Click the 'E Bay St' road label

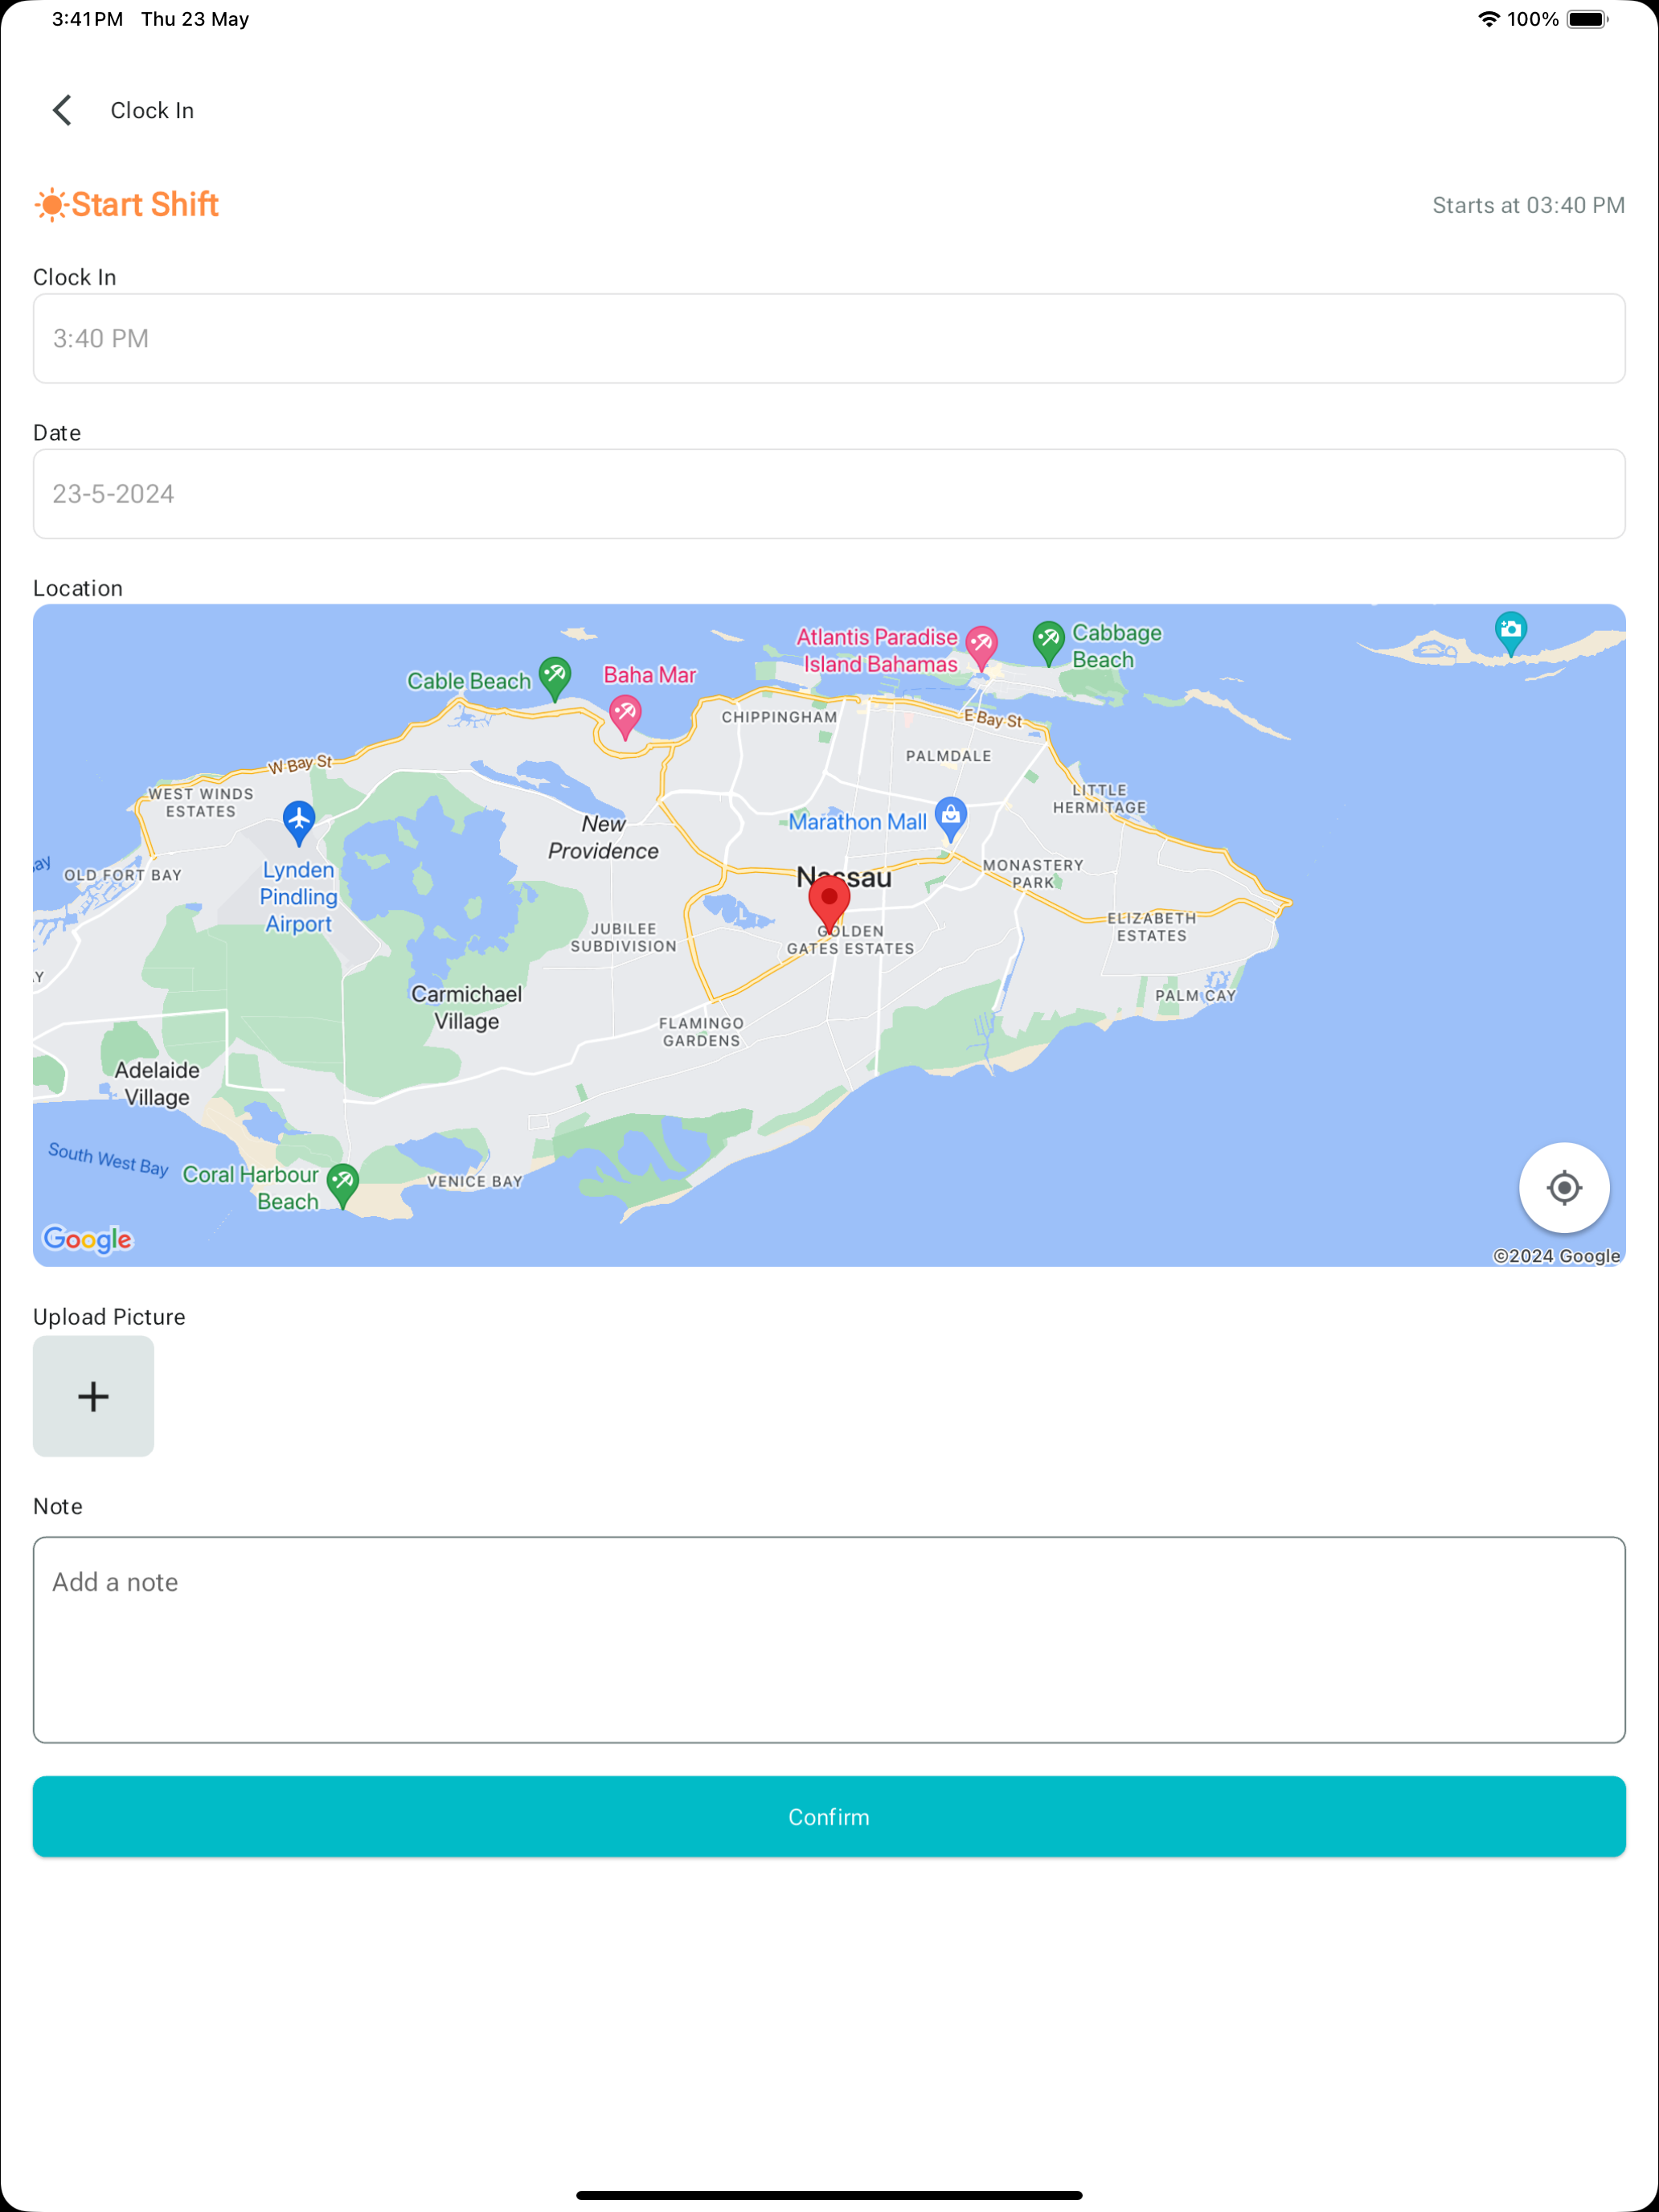click(x=993, y=718)
